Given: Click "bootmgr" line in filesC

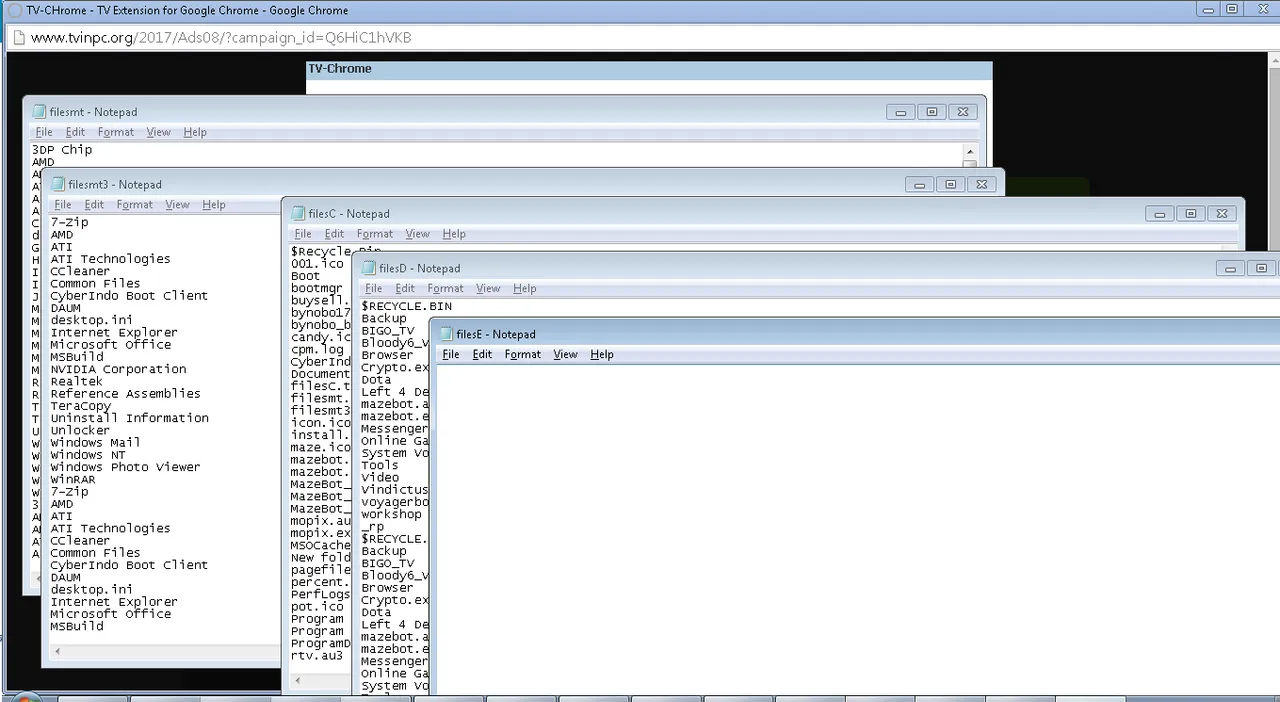Looking at the screenshot, I should pyautogui.click(x=317, y=288).
